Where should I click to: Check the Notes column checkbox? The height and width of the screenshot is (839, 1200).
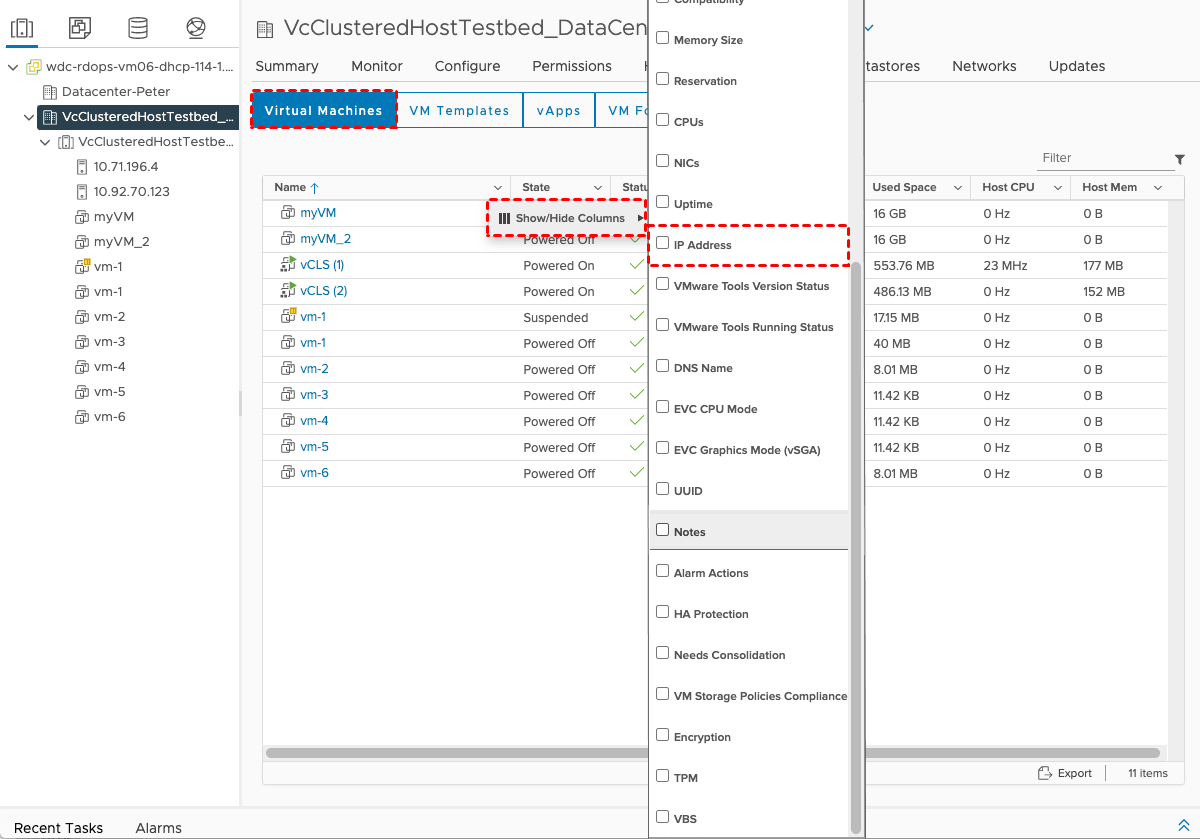coord(662,530)
